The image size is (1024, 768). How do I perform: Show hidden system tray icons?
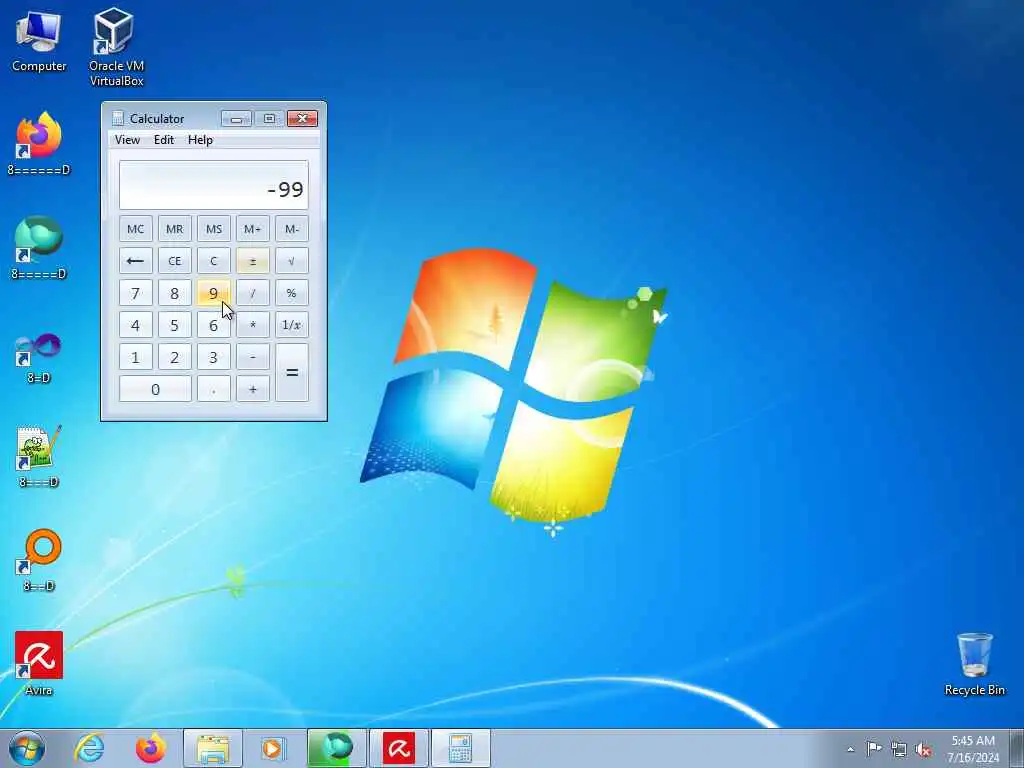pyautogui.click(x=850, y=749)
